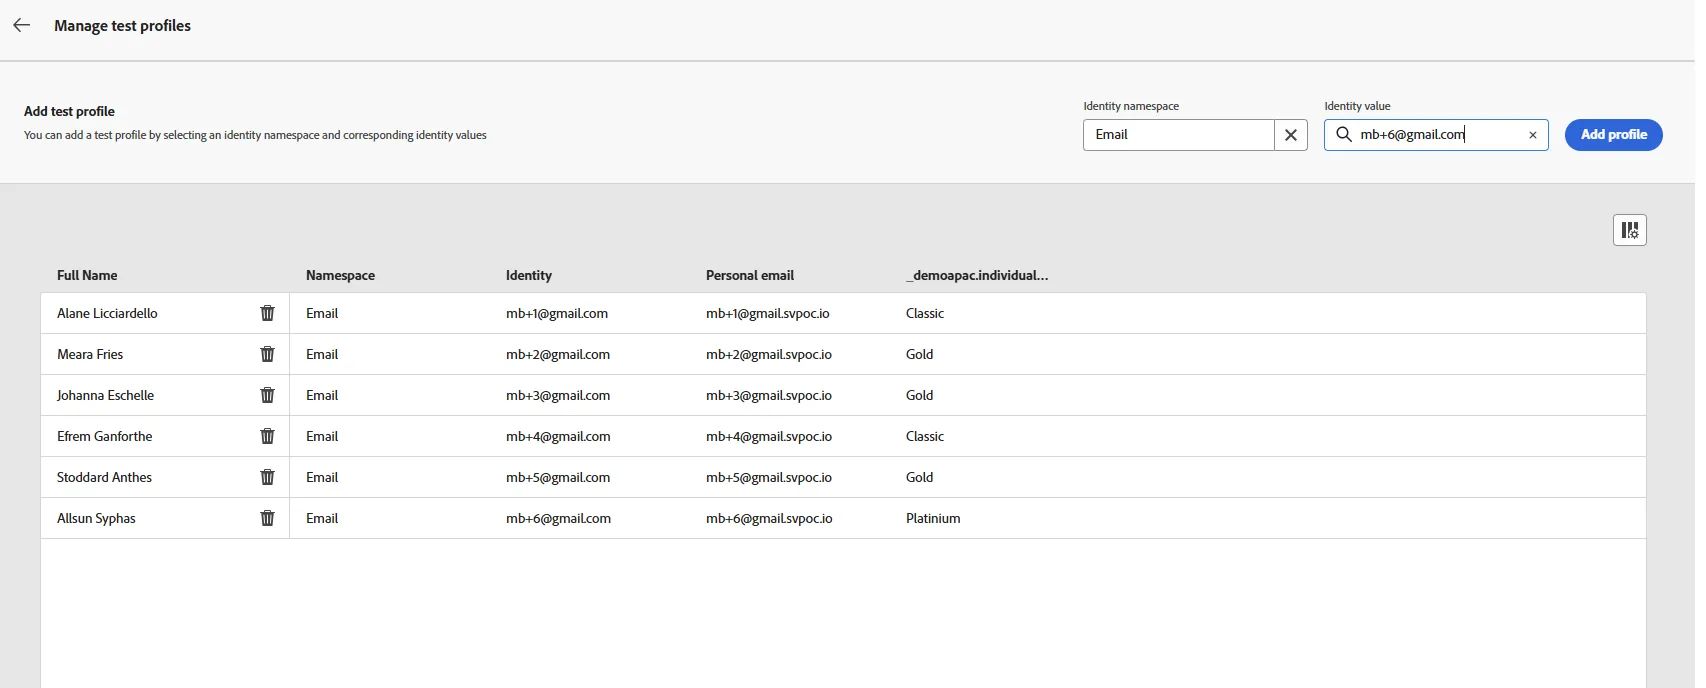Click personal email mb+5@gmail.svpoc.io
Viewport: 1706px width, 688px height.
tap(769, 477)
